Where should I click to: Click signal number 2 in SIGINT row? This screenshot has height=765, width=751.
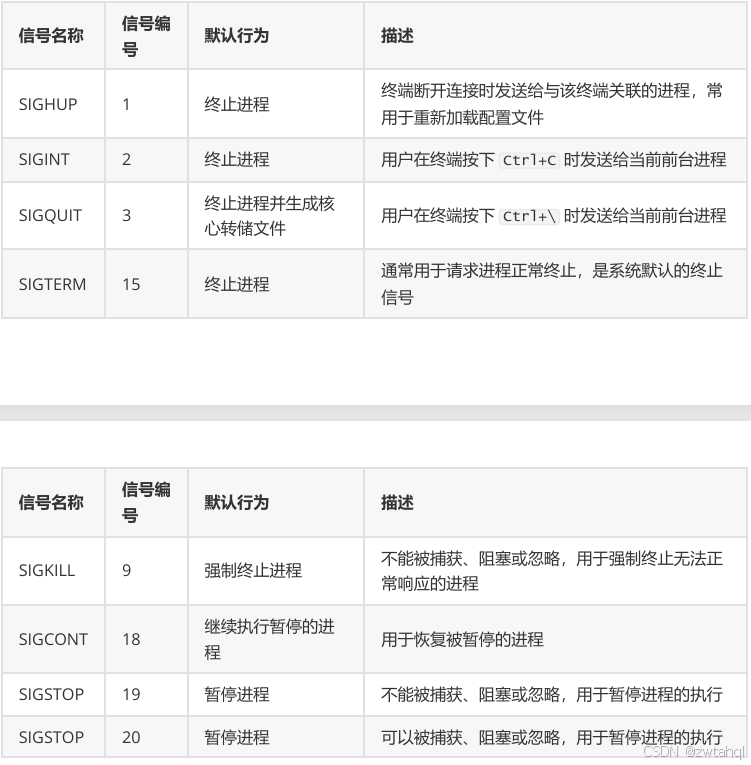tap(126, 160)
